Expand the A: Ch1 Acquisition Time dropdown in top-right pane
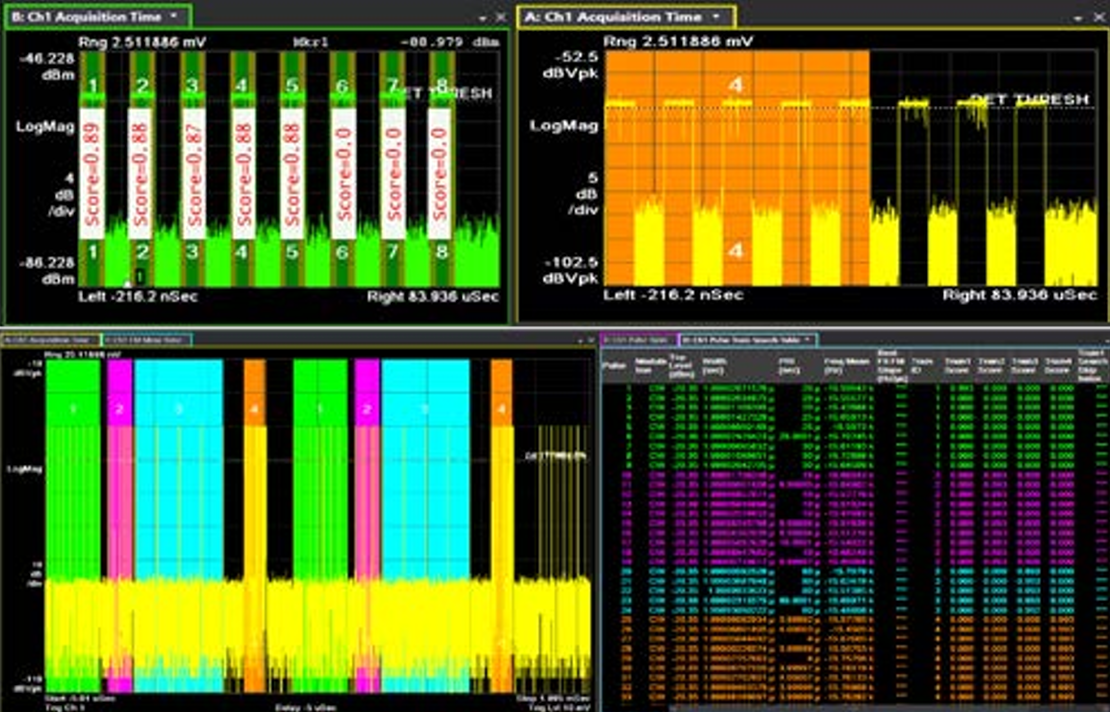This screenshot has height=712, width=1110. 716,16
